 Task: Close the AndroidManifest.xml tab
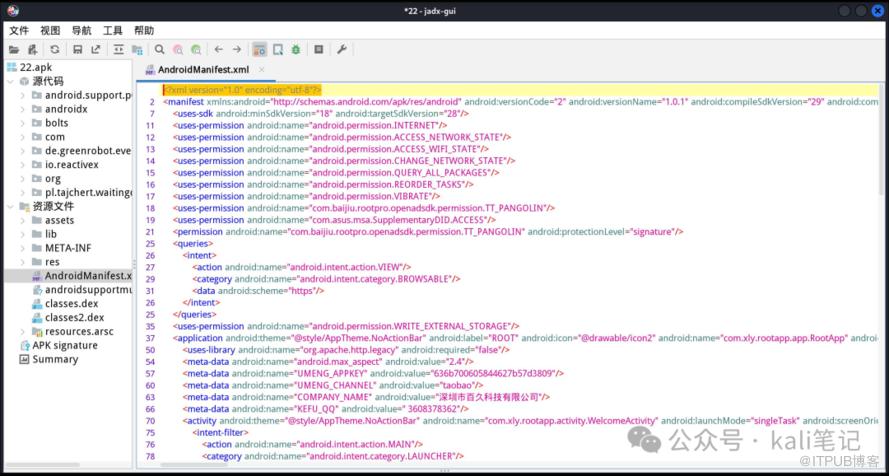tap(262, 70)
